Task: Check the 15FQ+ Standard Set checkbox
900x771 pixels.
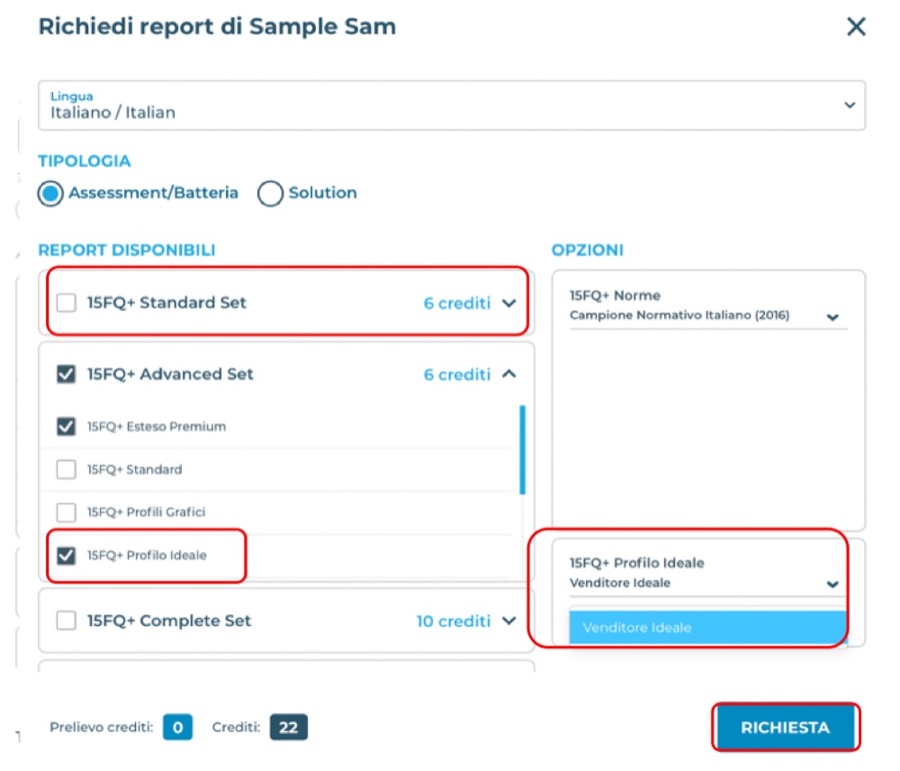Action: click(x=67, y=303)
